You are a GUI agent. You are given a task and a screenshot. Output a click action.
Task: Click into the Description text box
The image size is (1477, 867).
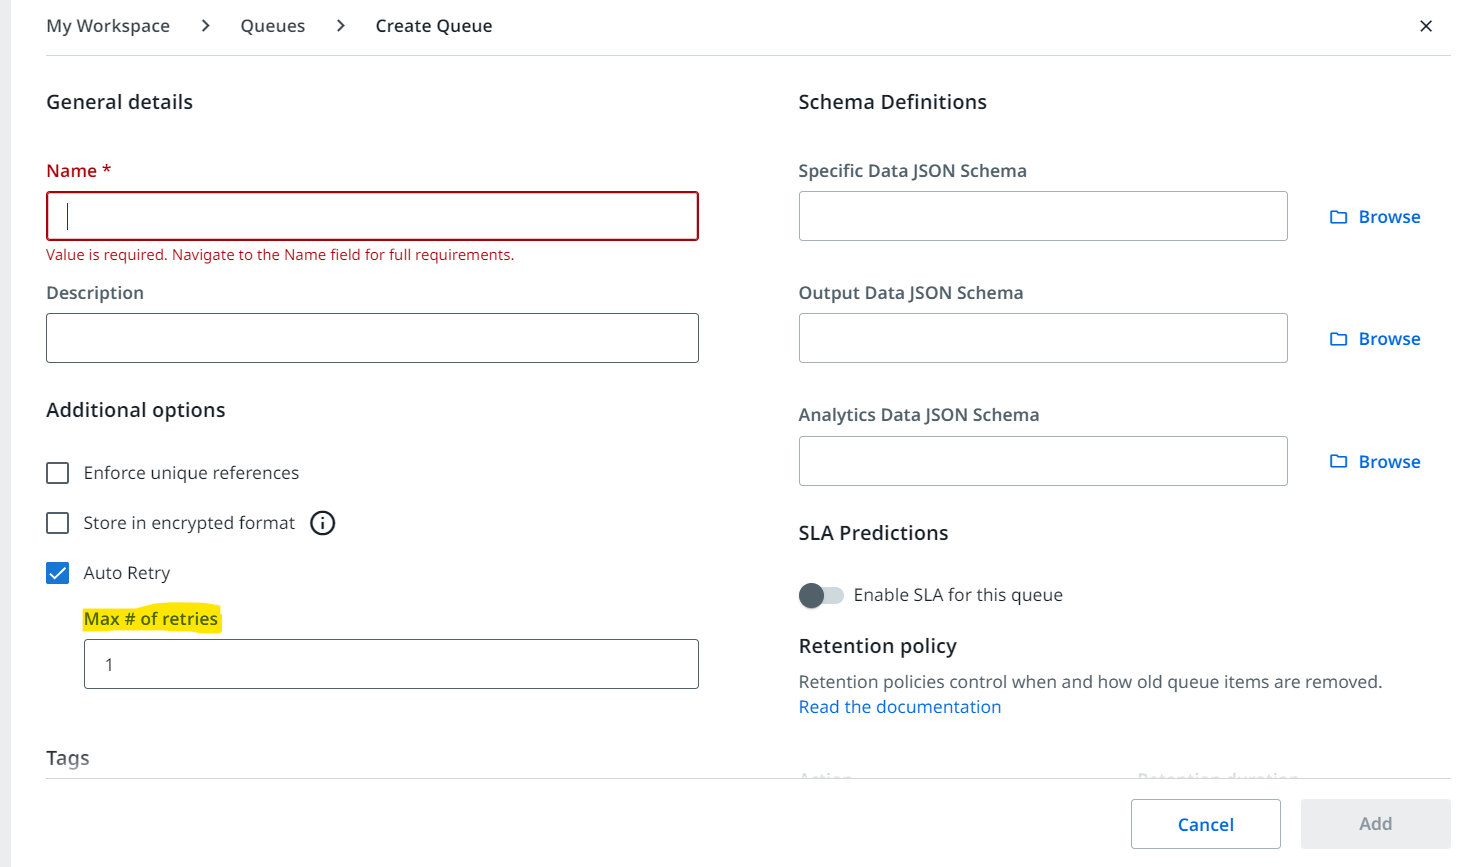tap(372, 338)
